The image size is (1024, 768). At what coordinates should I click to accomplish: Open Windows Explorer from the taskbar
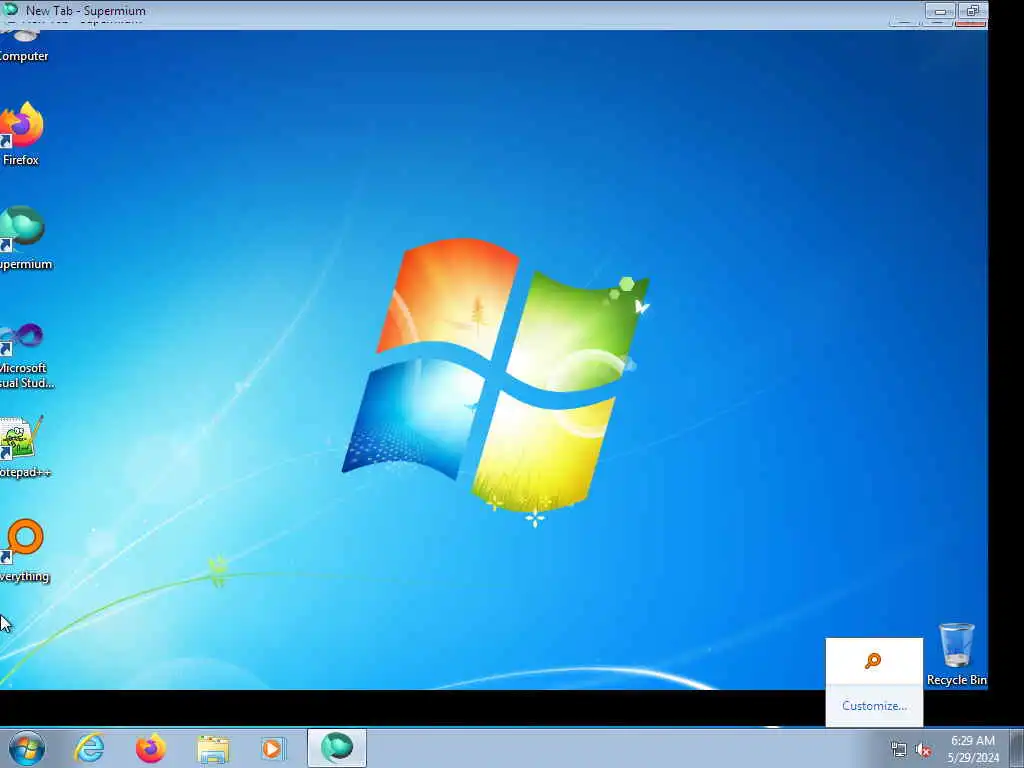213,748
